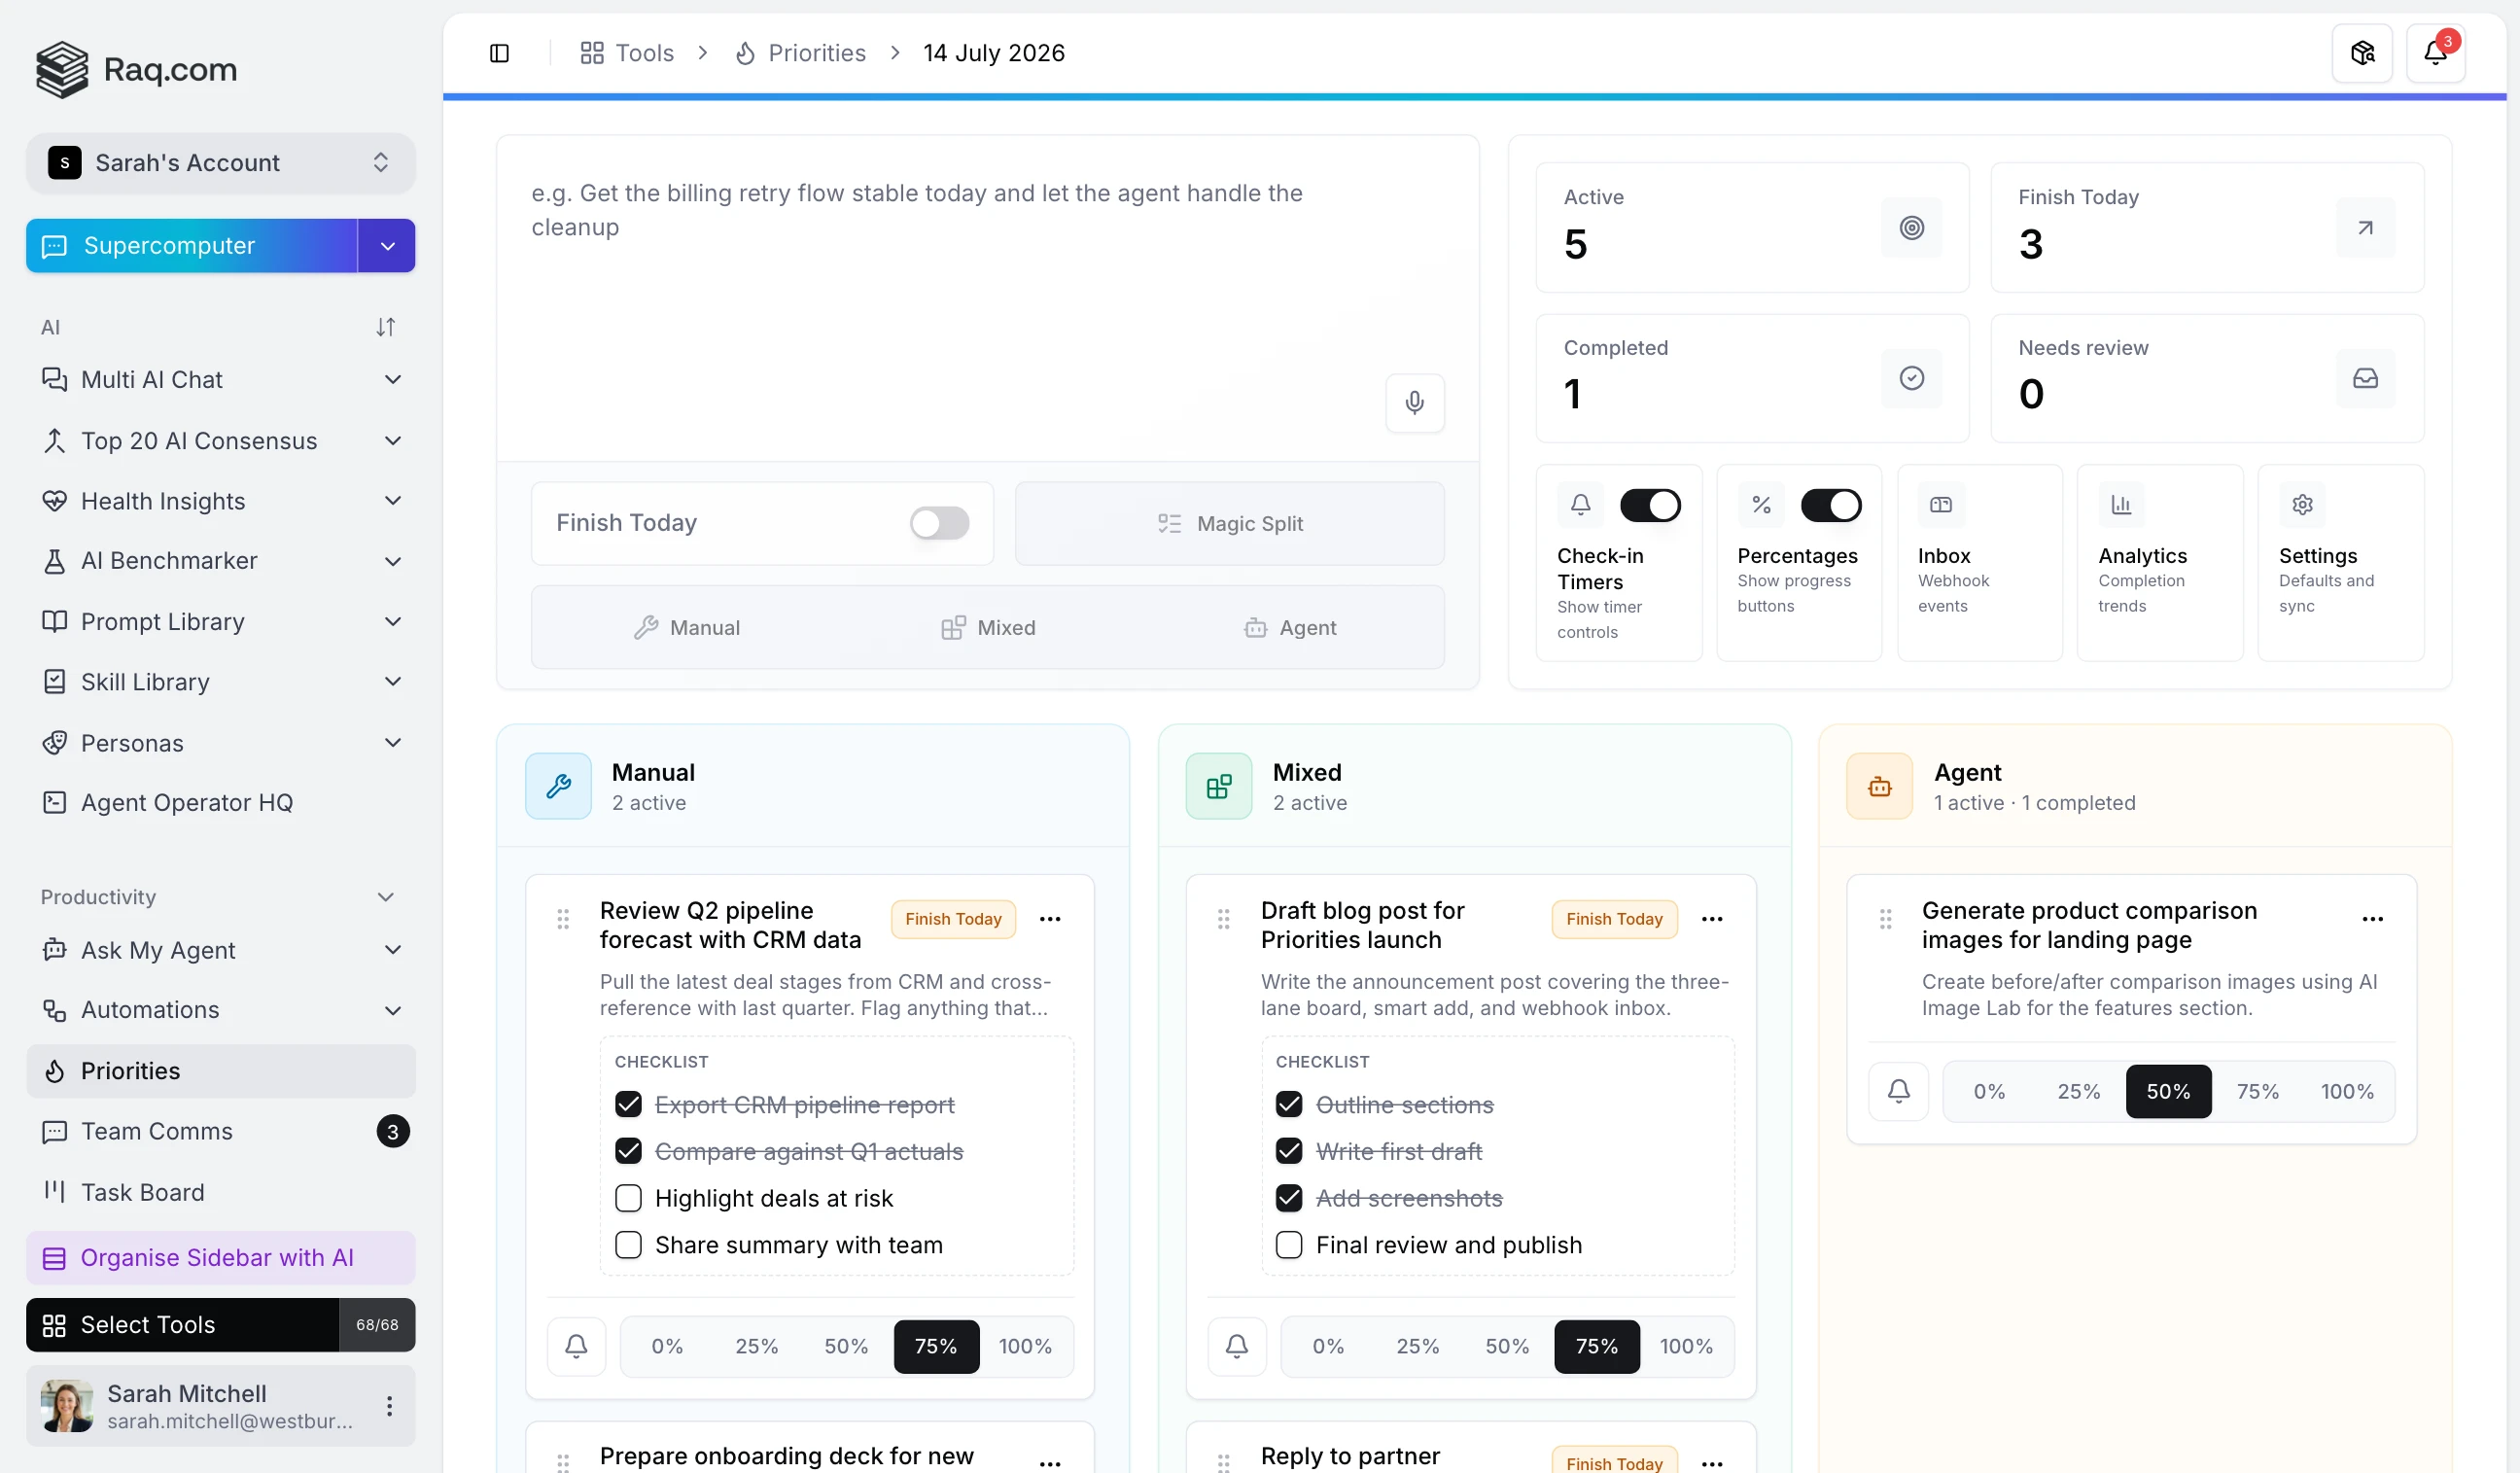
Task: Click the AI section sort arrows icon
Action: (386, 327)
